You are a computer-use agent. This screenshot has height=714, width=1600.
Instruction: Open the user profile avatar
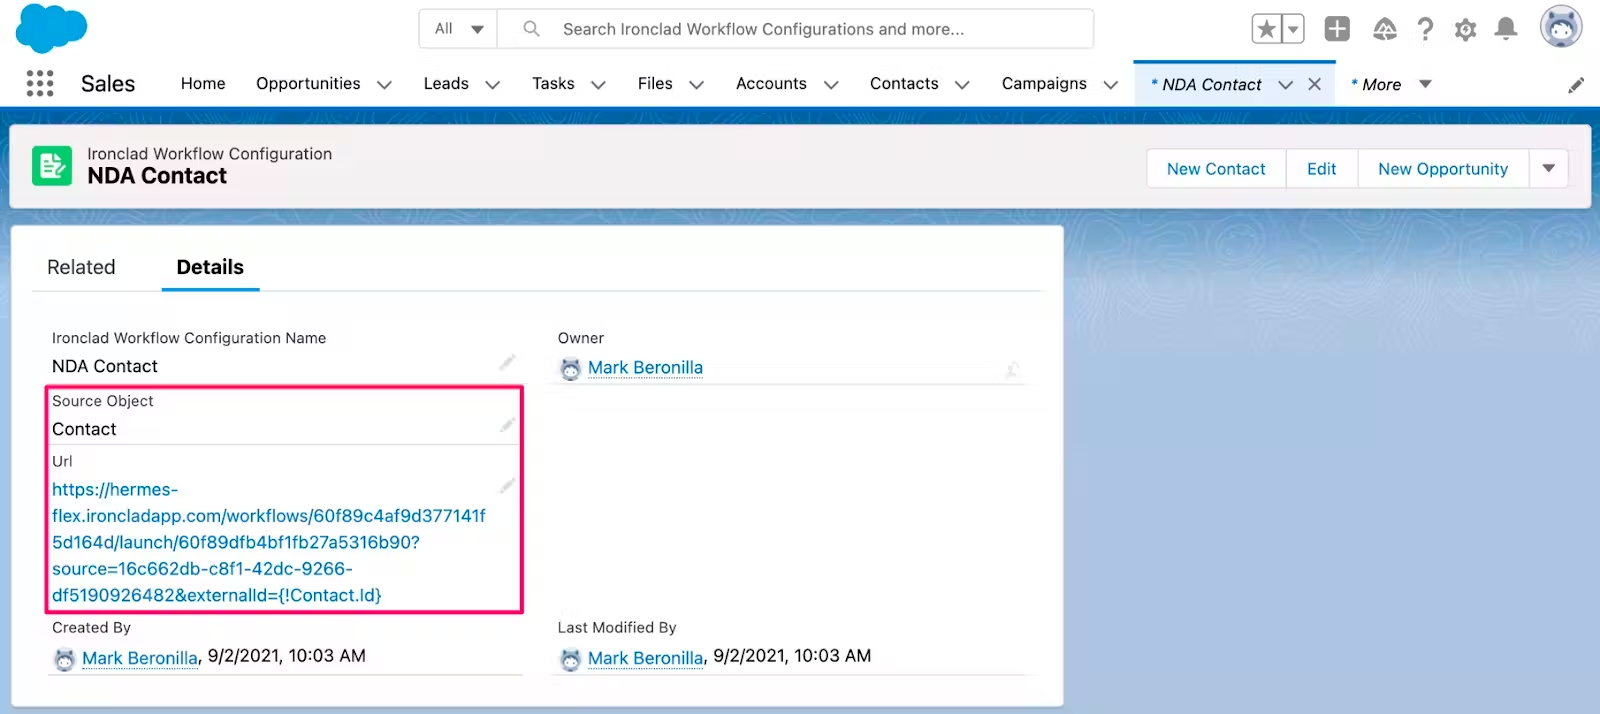pyautogui.click(x=1561, y=27)
